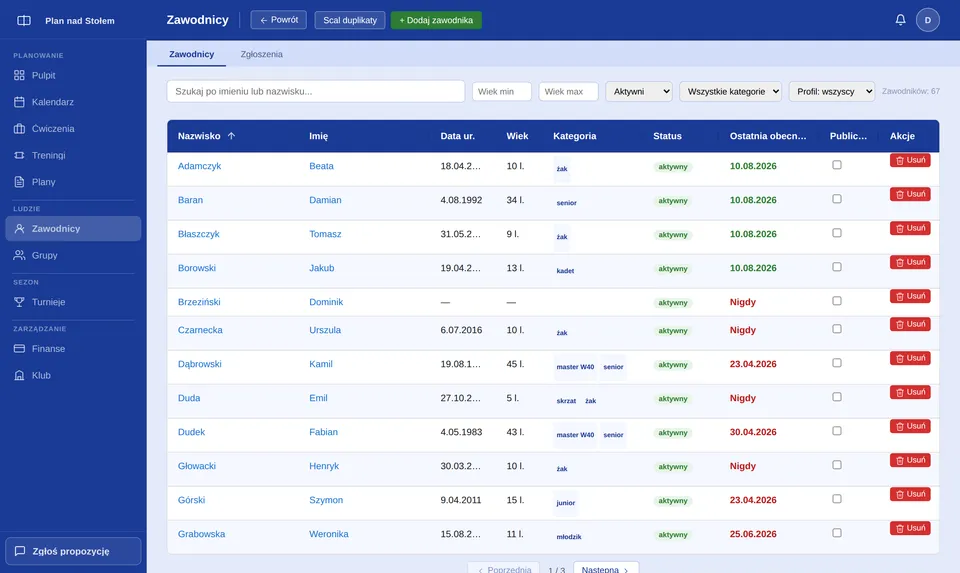960x573 pixels.
Task: Open the Górski surname link
Action: [x=192, y=500]
